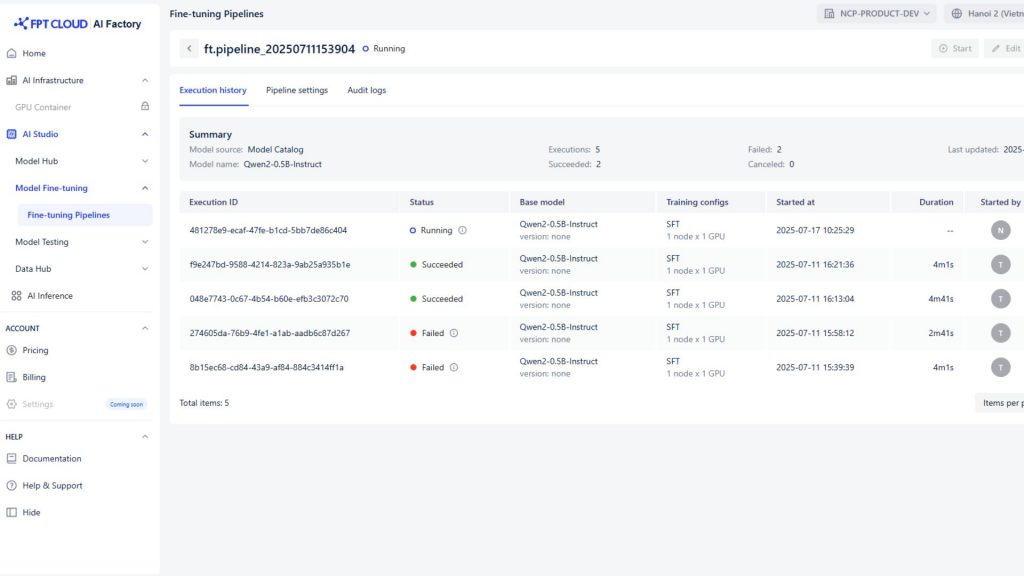Viewport: 1024px width, 576px height.
Task: Click the T avatar in the f9e247bd row
Action: (x=1000, y=264)
